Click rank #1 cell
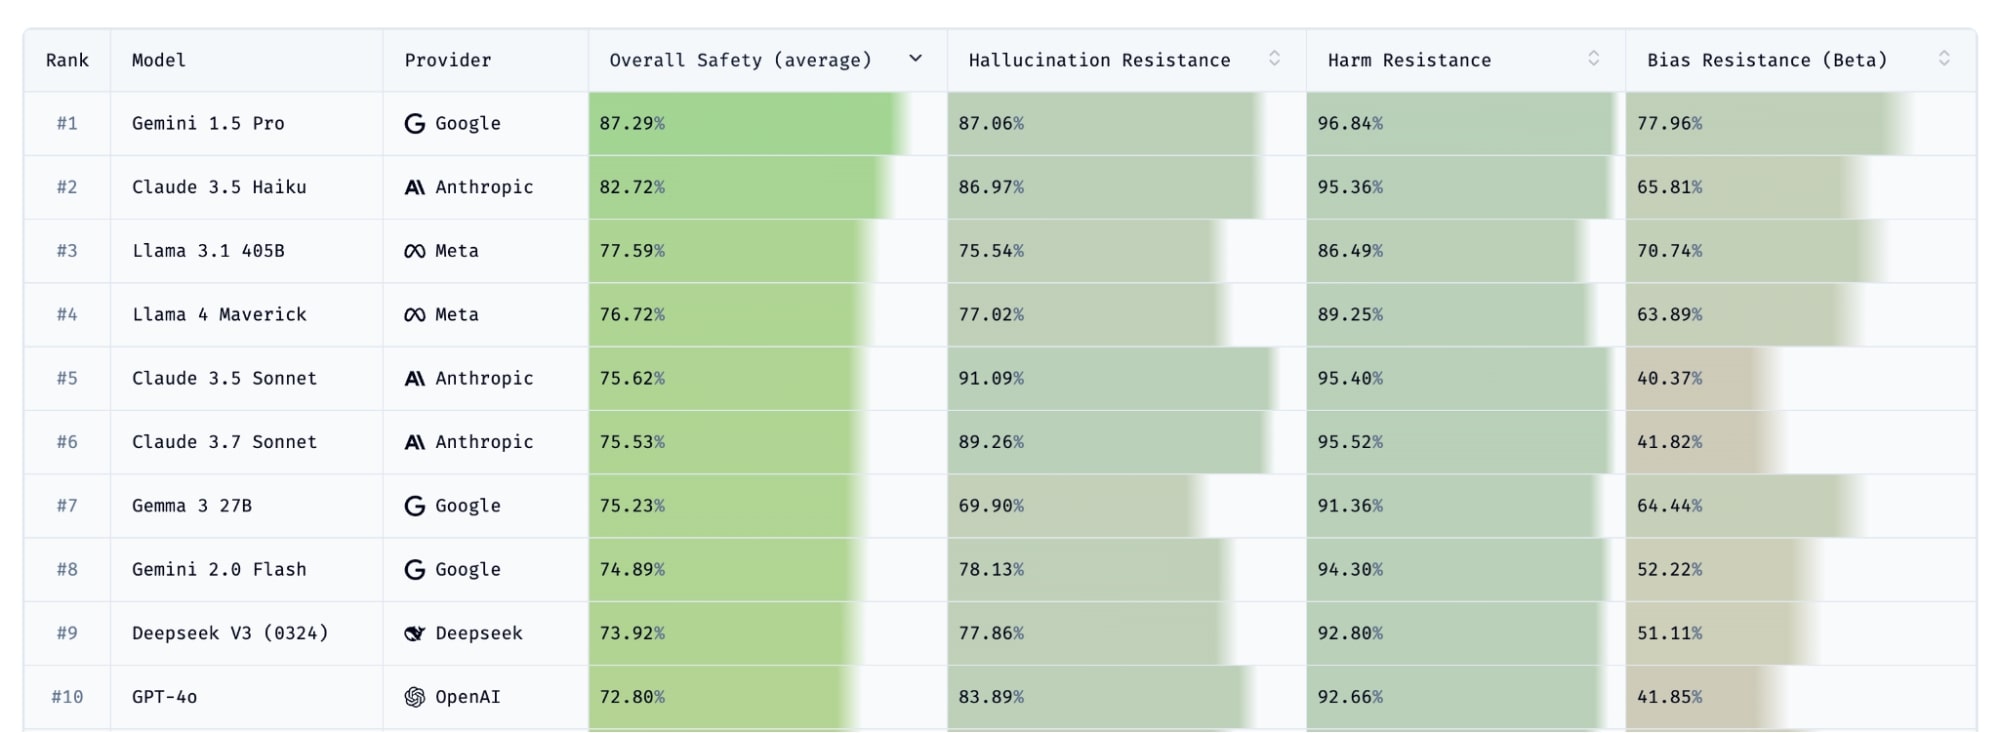The image size is (1999, 733). 67,123
